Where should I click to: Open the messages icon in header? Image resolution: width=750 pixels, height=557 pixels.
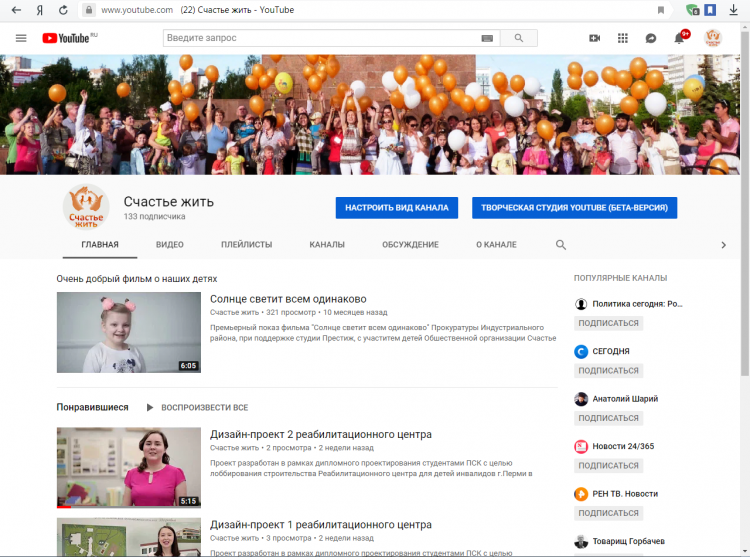[651, 38]
